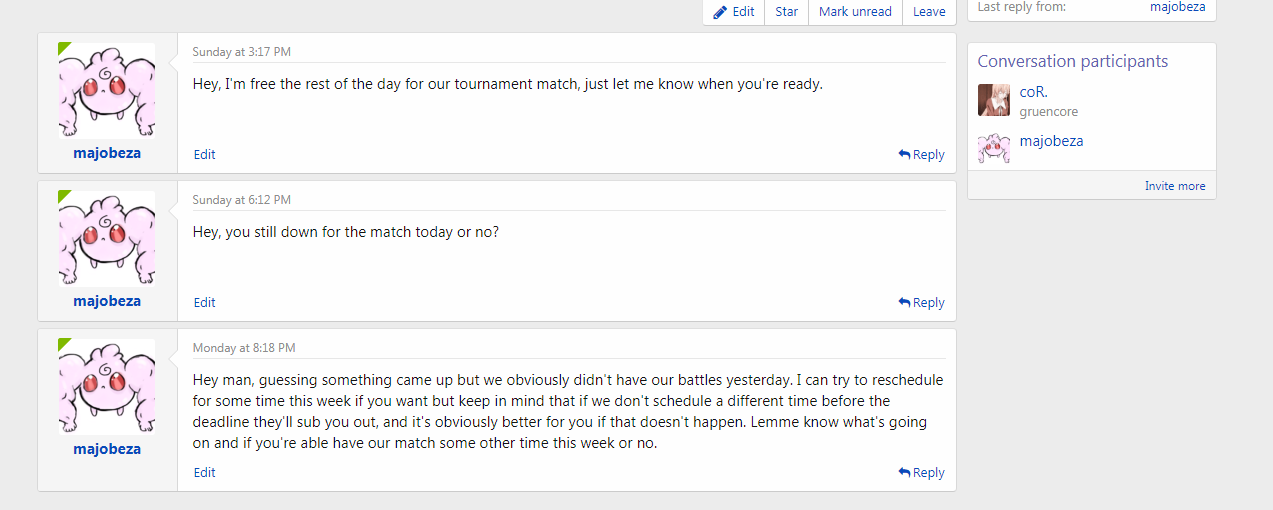Leave the conversation
This screenshot has height=510, width=1273.
(x=929, y=12)
